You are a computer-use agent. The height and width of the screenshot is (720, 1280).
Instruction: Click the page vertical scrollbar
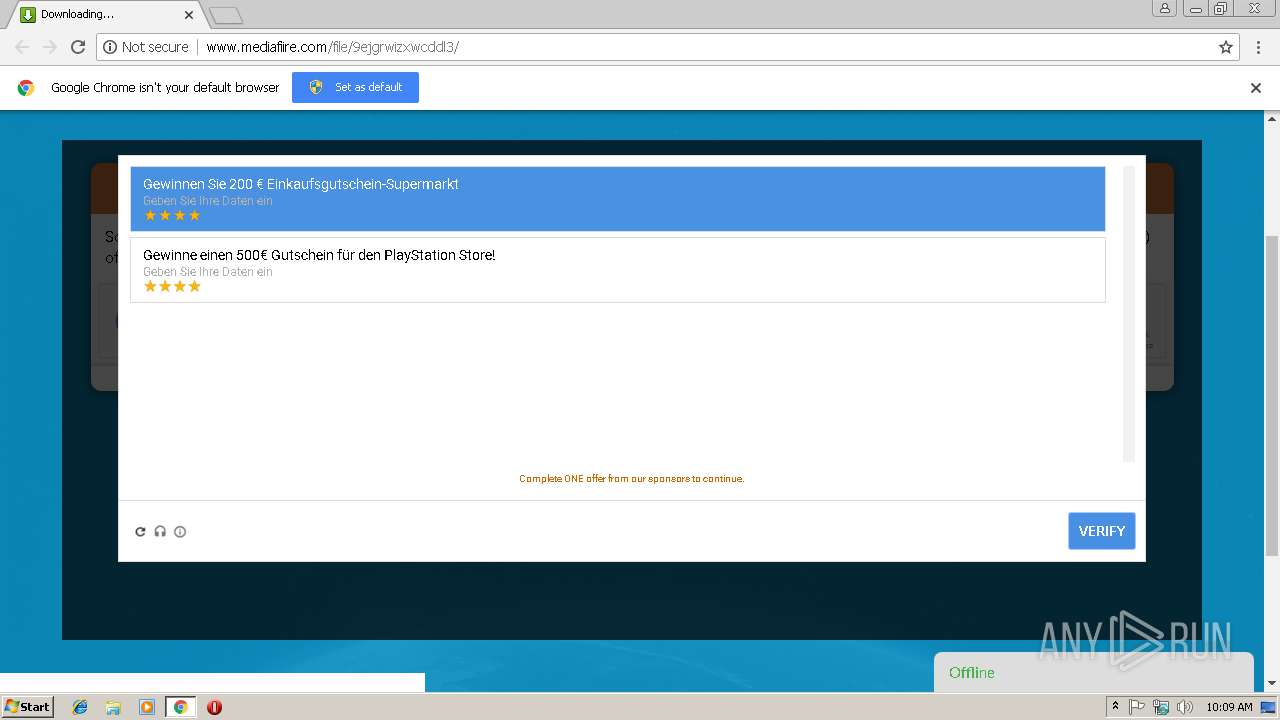point(1272,396)
